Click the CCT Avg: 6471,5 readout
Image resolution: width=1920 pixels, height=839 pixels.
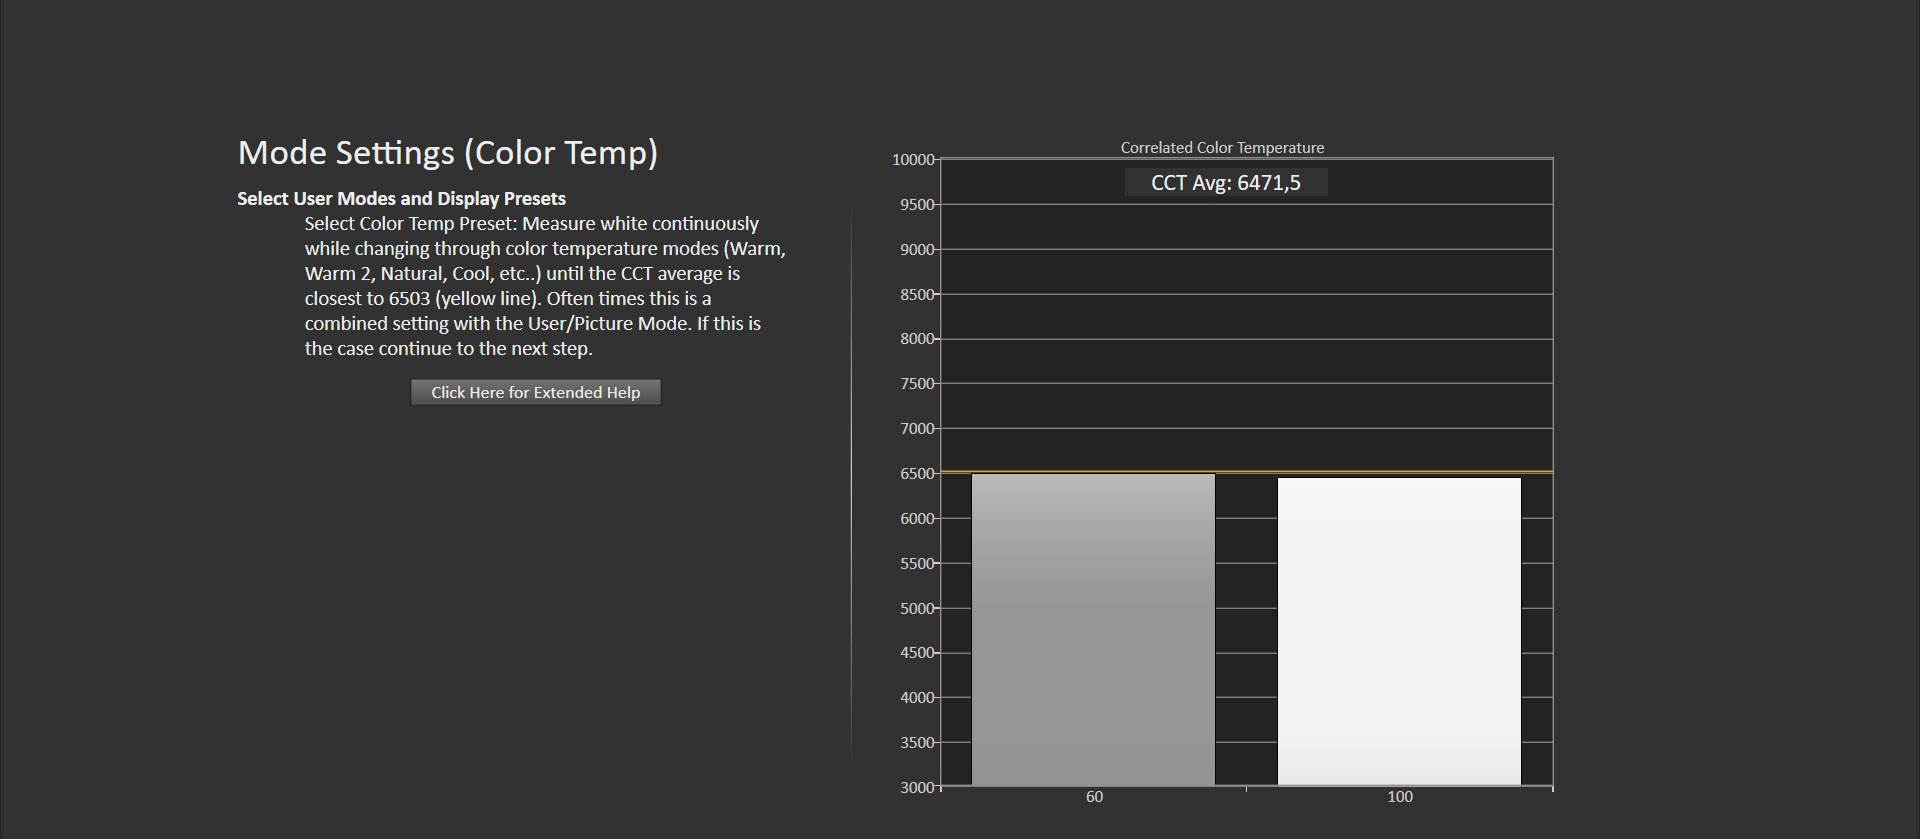point(1226,182)
